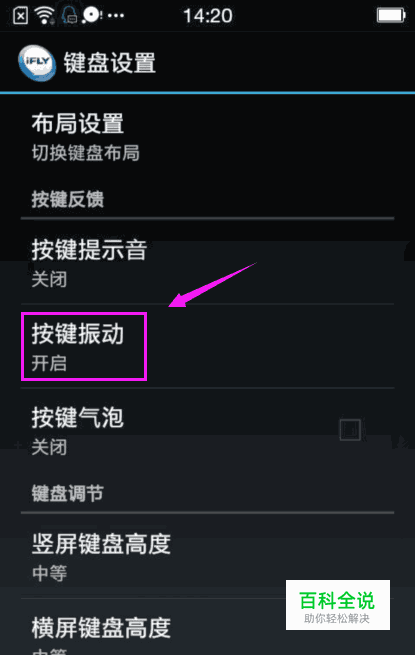
Task: Click the 百科全说 watermark badge
Action: click(338, 604)
